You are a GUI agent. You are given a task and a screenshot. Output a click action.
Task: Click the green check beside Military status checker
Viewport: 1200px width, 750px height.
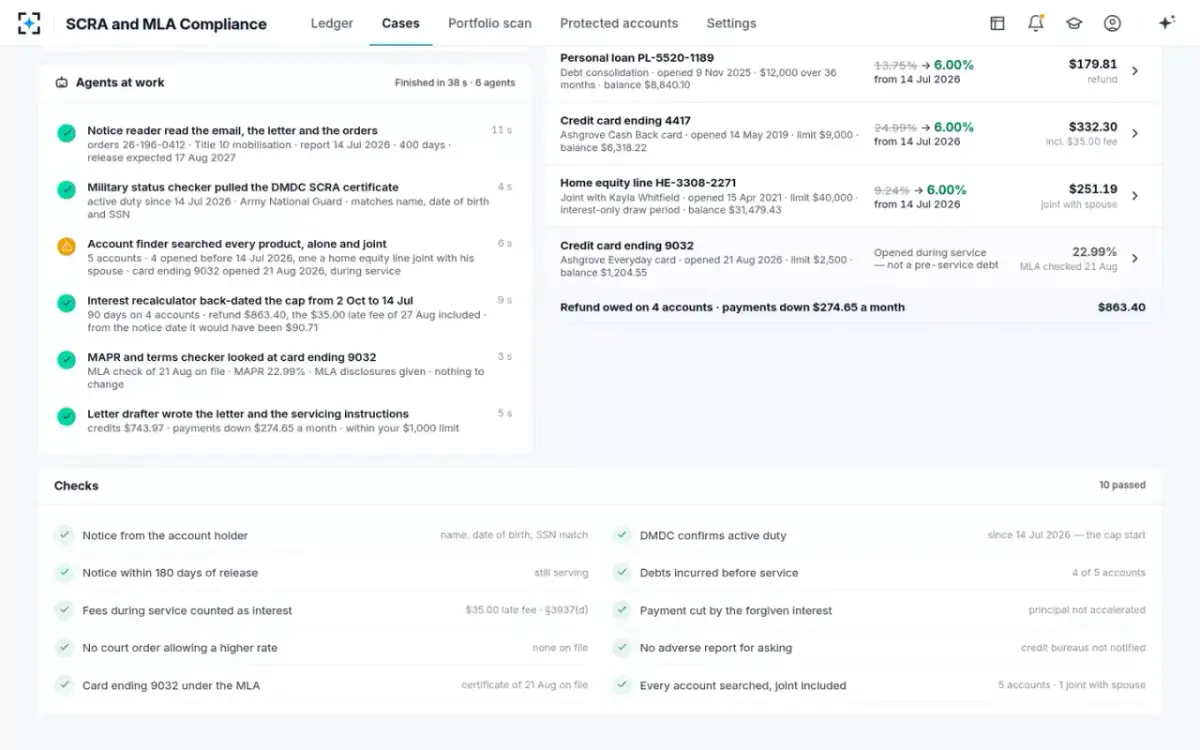point(66,189)
